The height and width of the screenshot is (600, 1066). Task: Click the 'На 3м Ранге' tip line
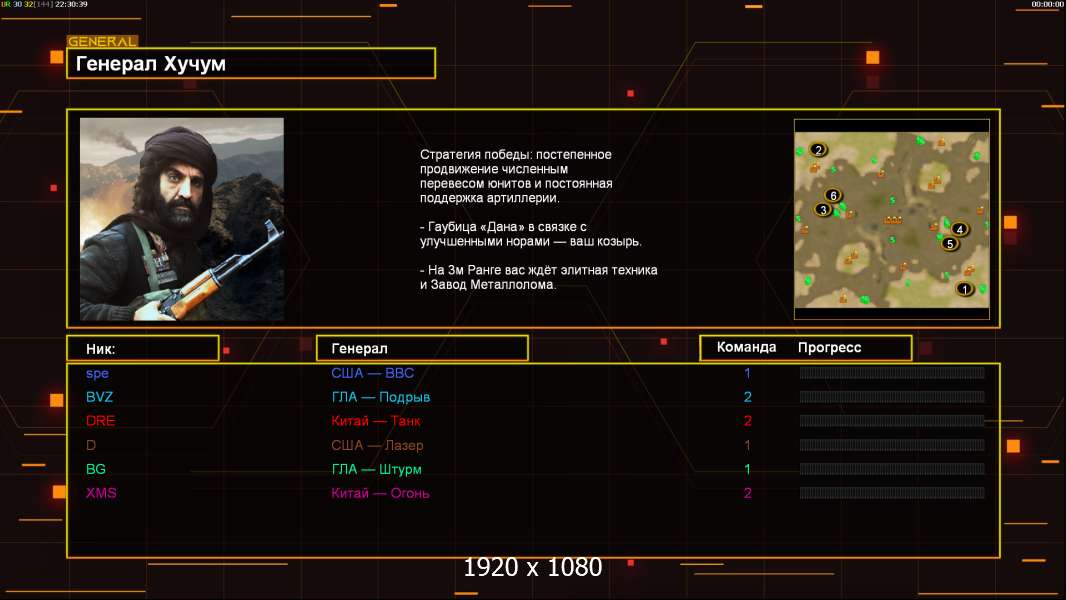538,277
